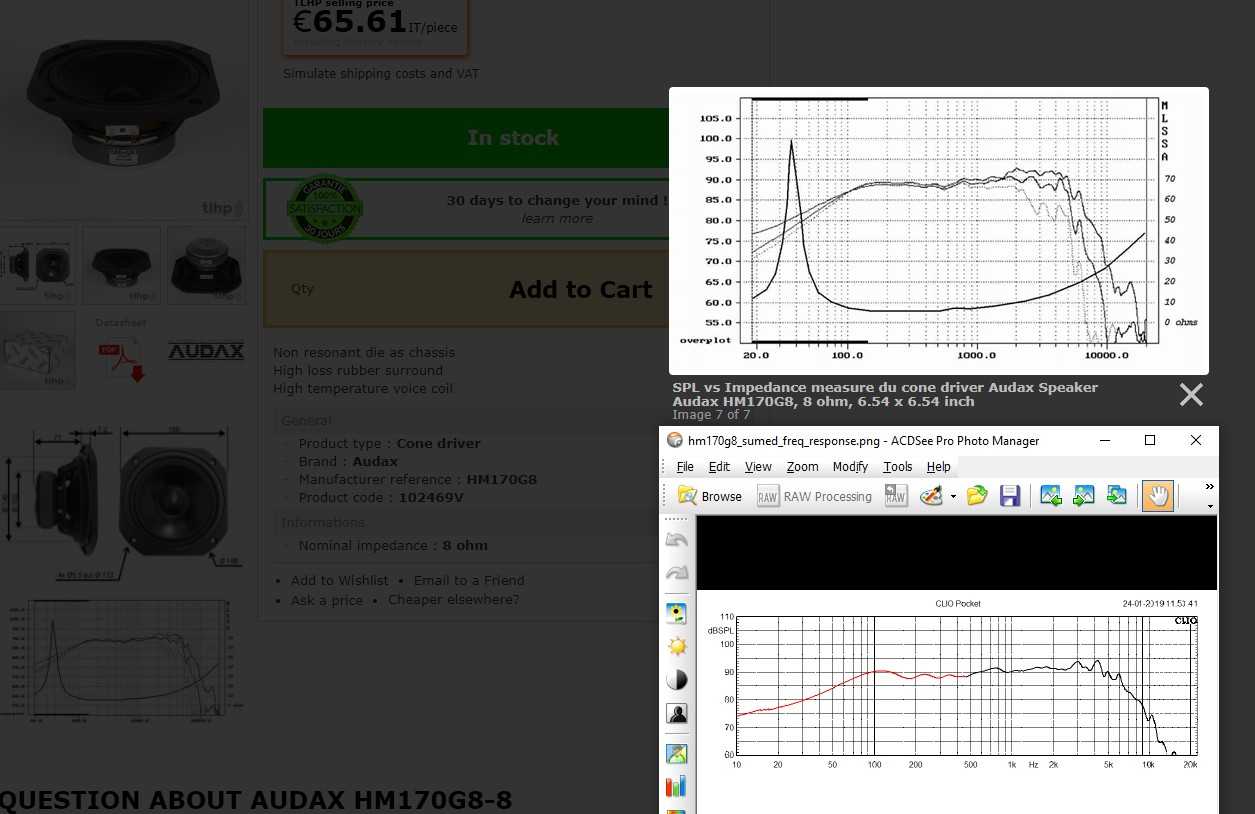Click Ask a price link
Screen dimensions: 1255x814
[x=327, y=600]
